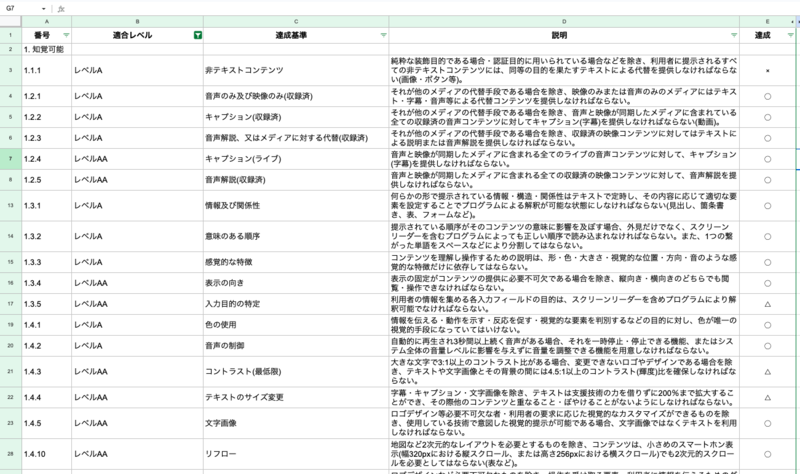The image size is (800, 474).
Task: Click the 色の使用 cell
Action: [x=296, y=325]
